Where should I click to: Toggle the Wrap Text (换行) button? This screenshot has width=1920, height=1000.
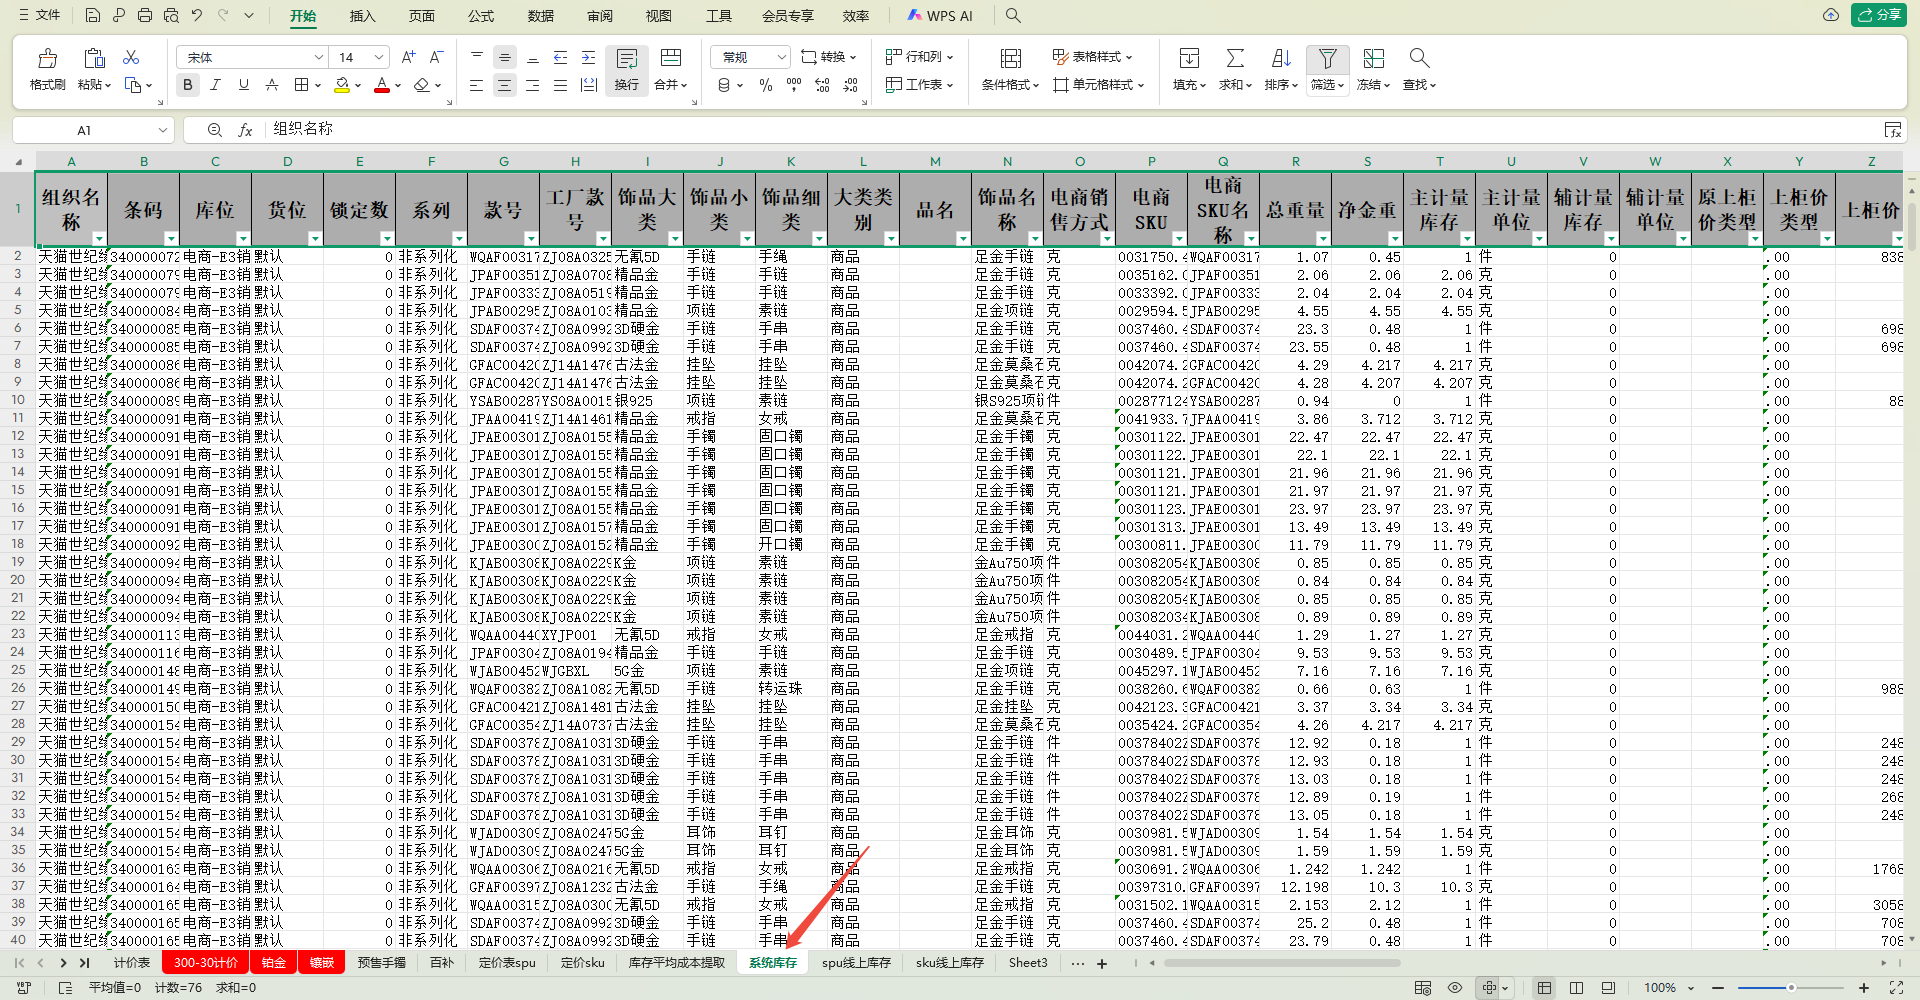(x=626, y=69)
